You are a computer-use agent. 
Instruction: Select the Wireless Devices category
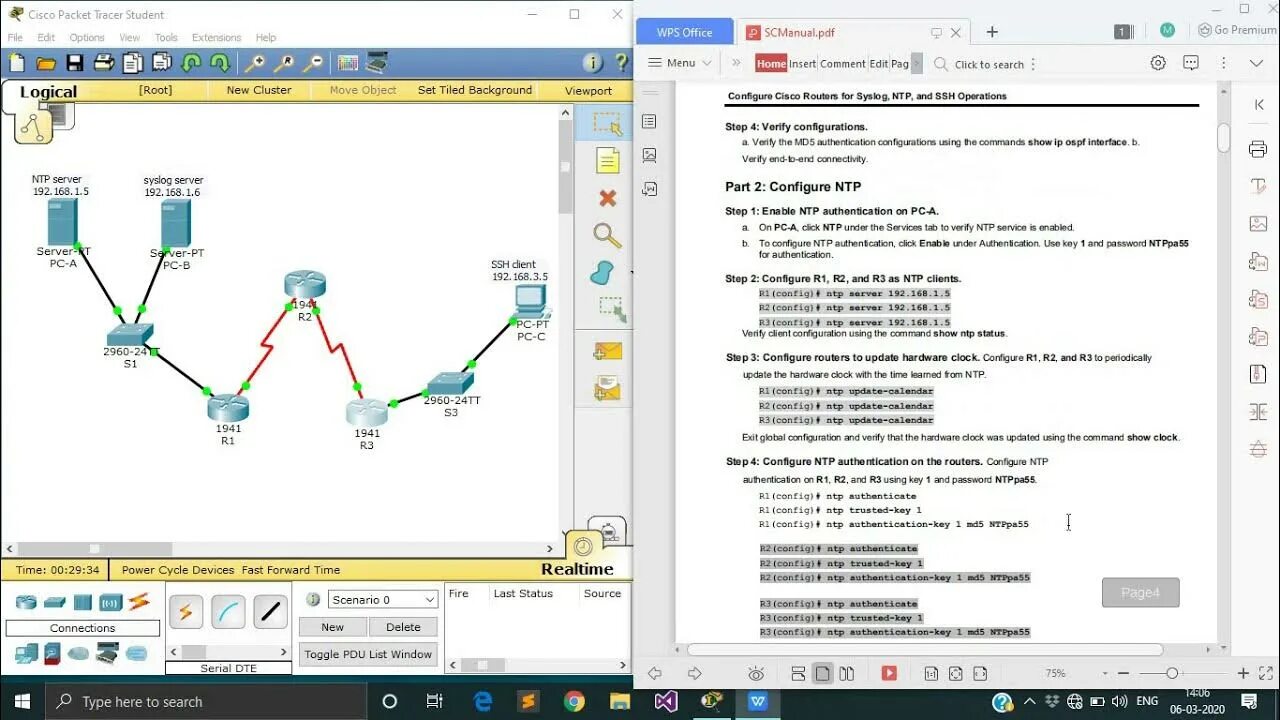point(110,602)
